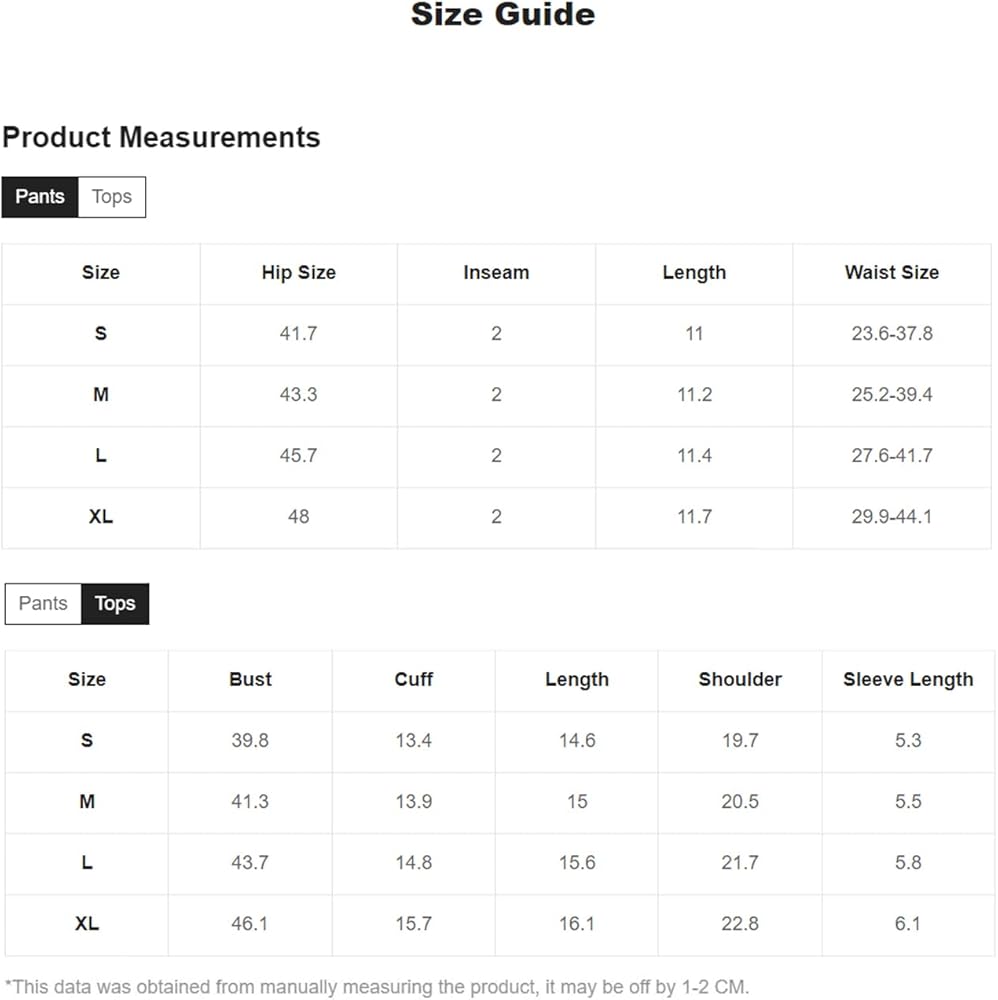Click the 6.1 sleeve length cell
Screen dimensions: 998x1000
908,924
